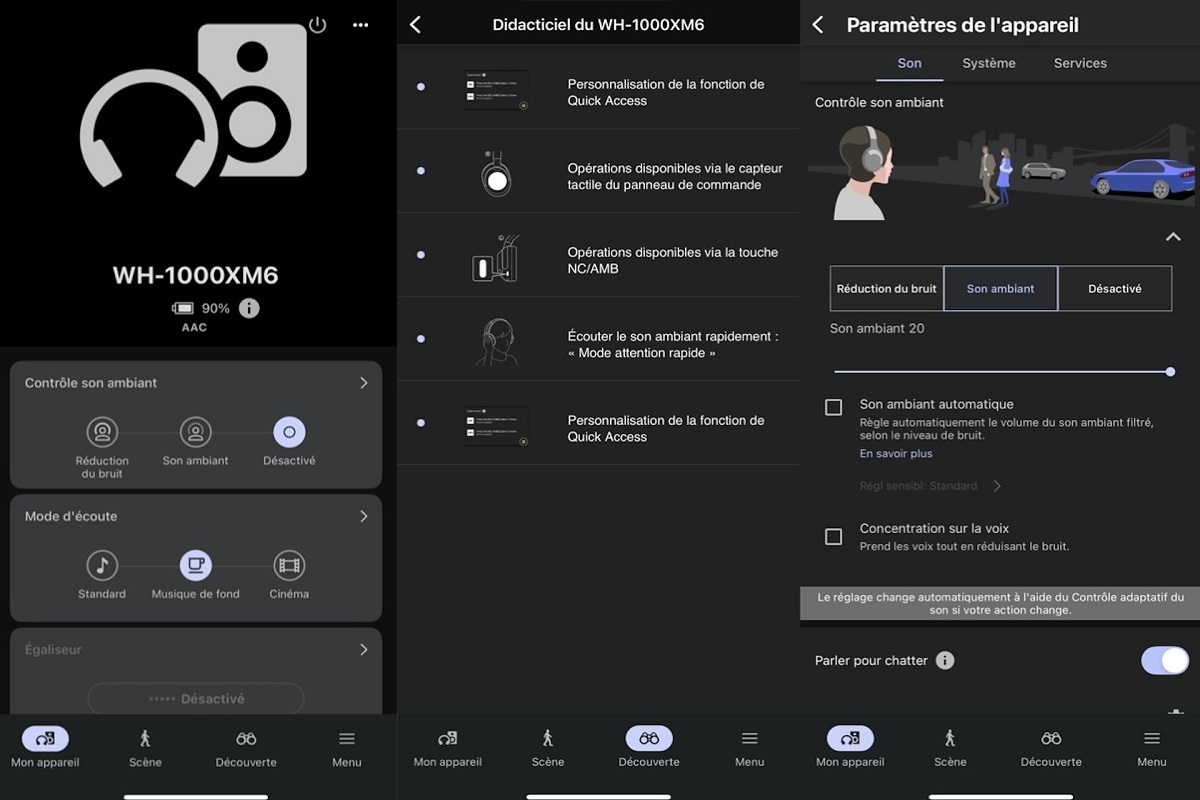This screenshot has height=800, width=1200.
Task: Select Réduction du bruit in the segmented control
Action: 887,288
